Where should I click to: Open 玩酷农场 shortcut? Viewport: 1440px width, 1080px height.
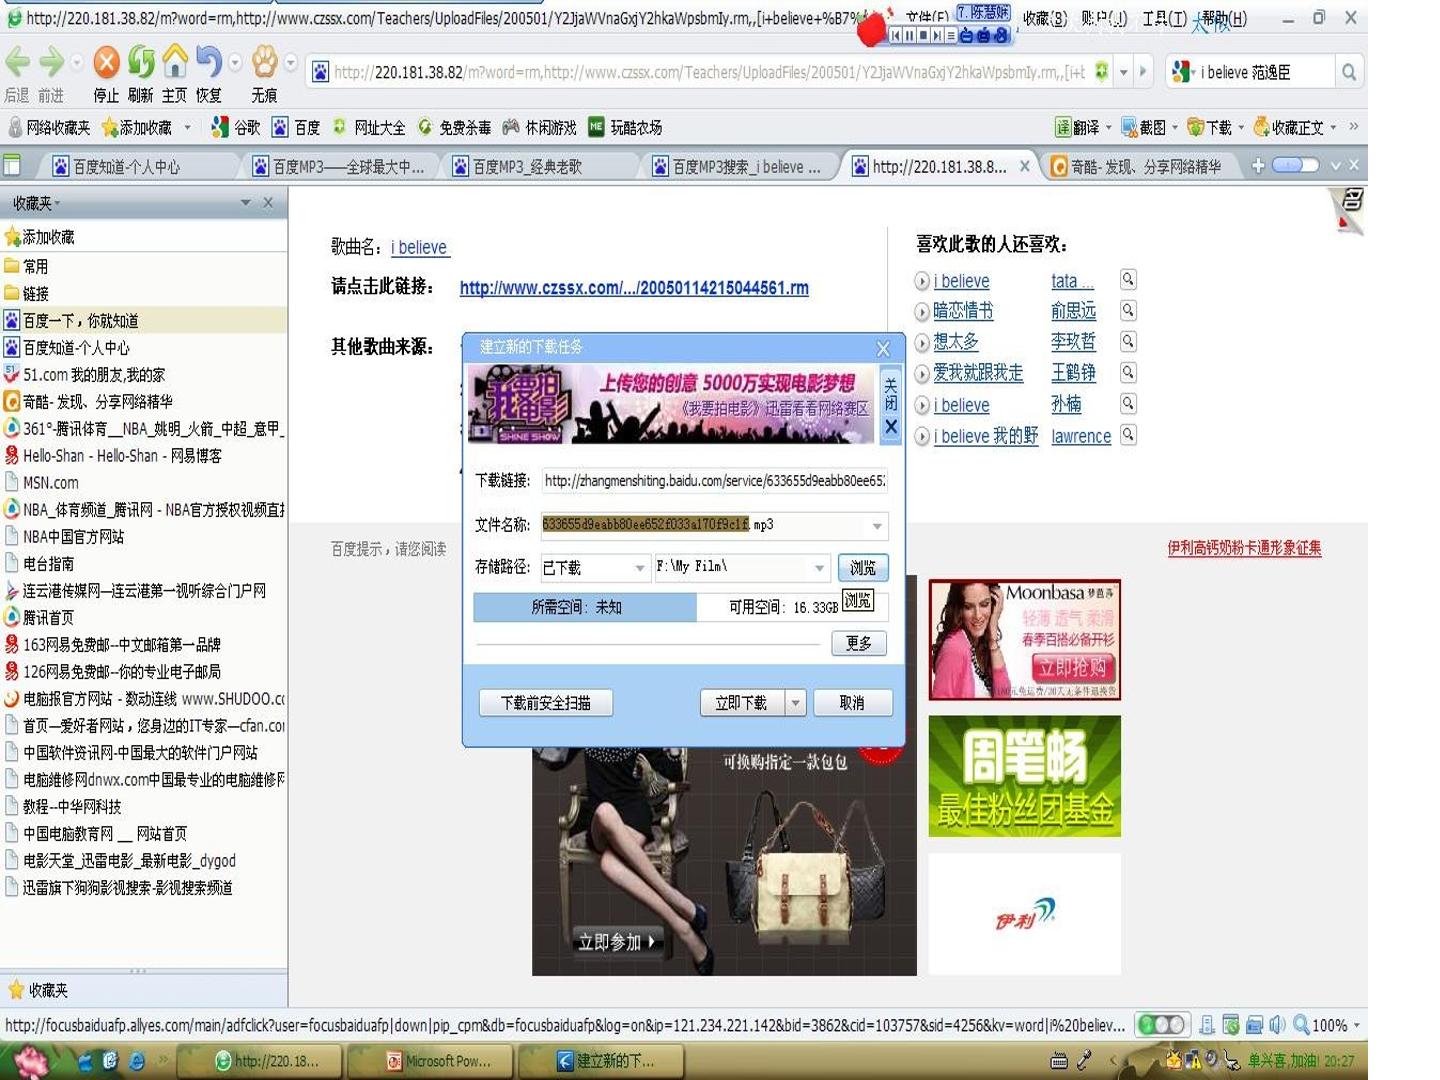626,127
